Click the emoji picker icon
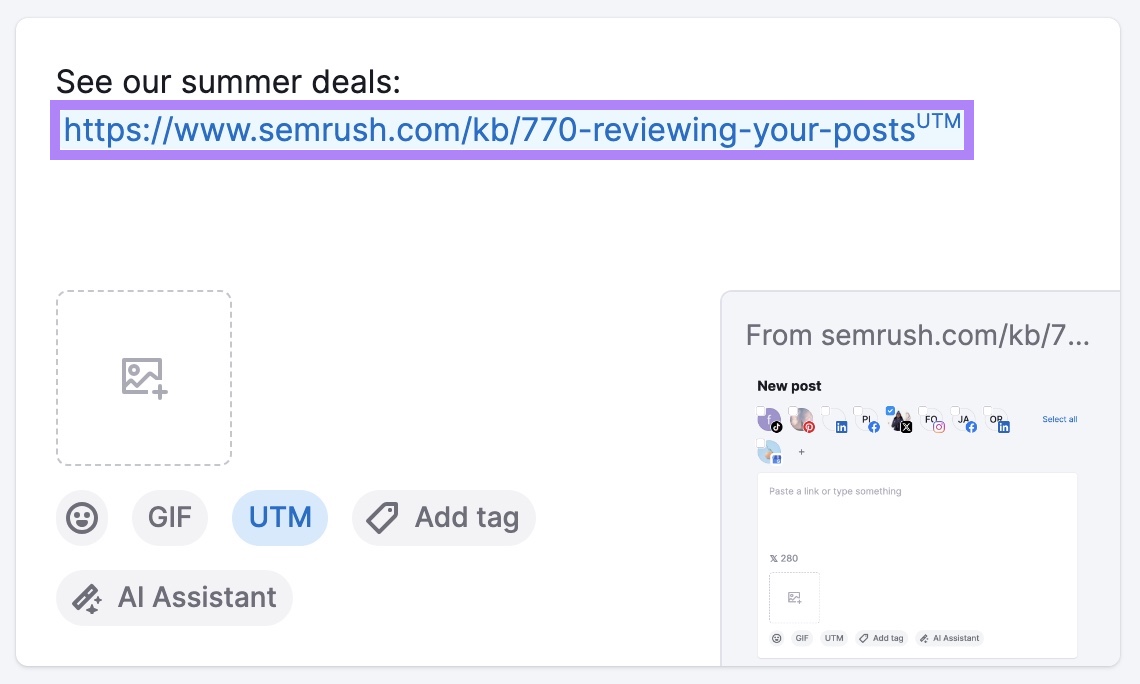 point(82,517)
